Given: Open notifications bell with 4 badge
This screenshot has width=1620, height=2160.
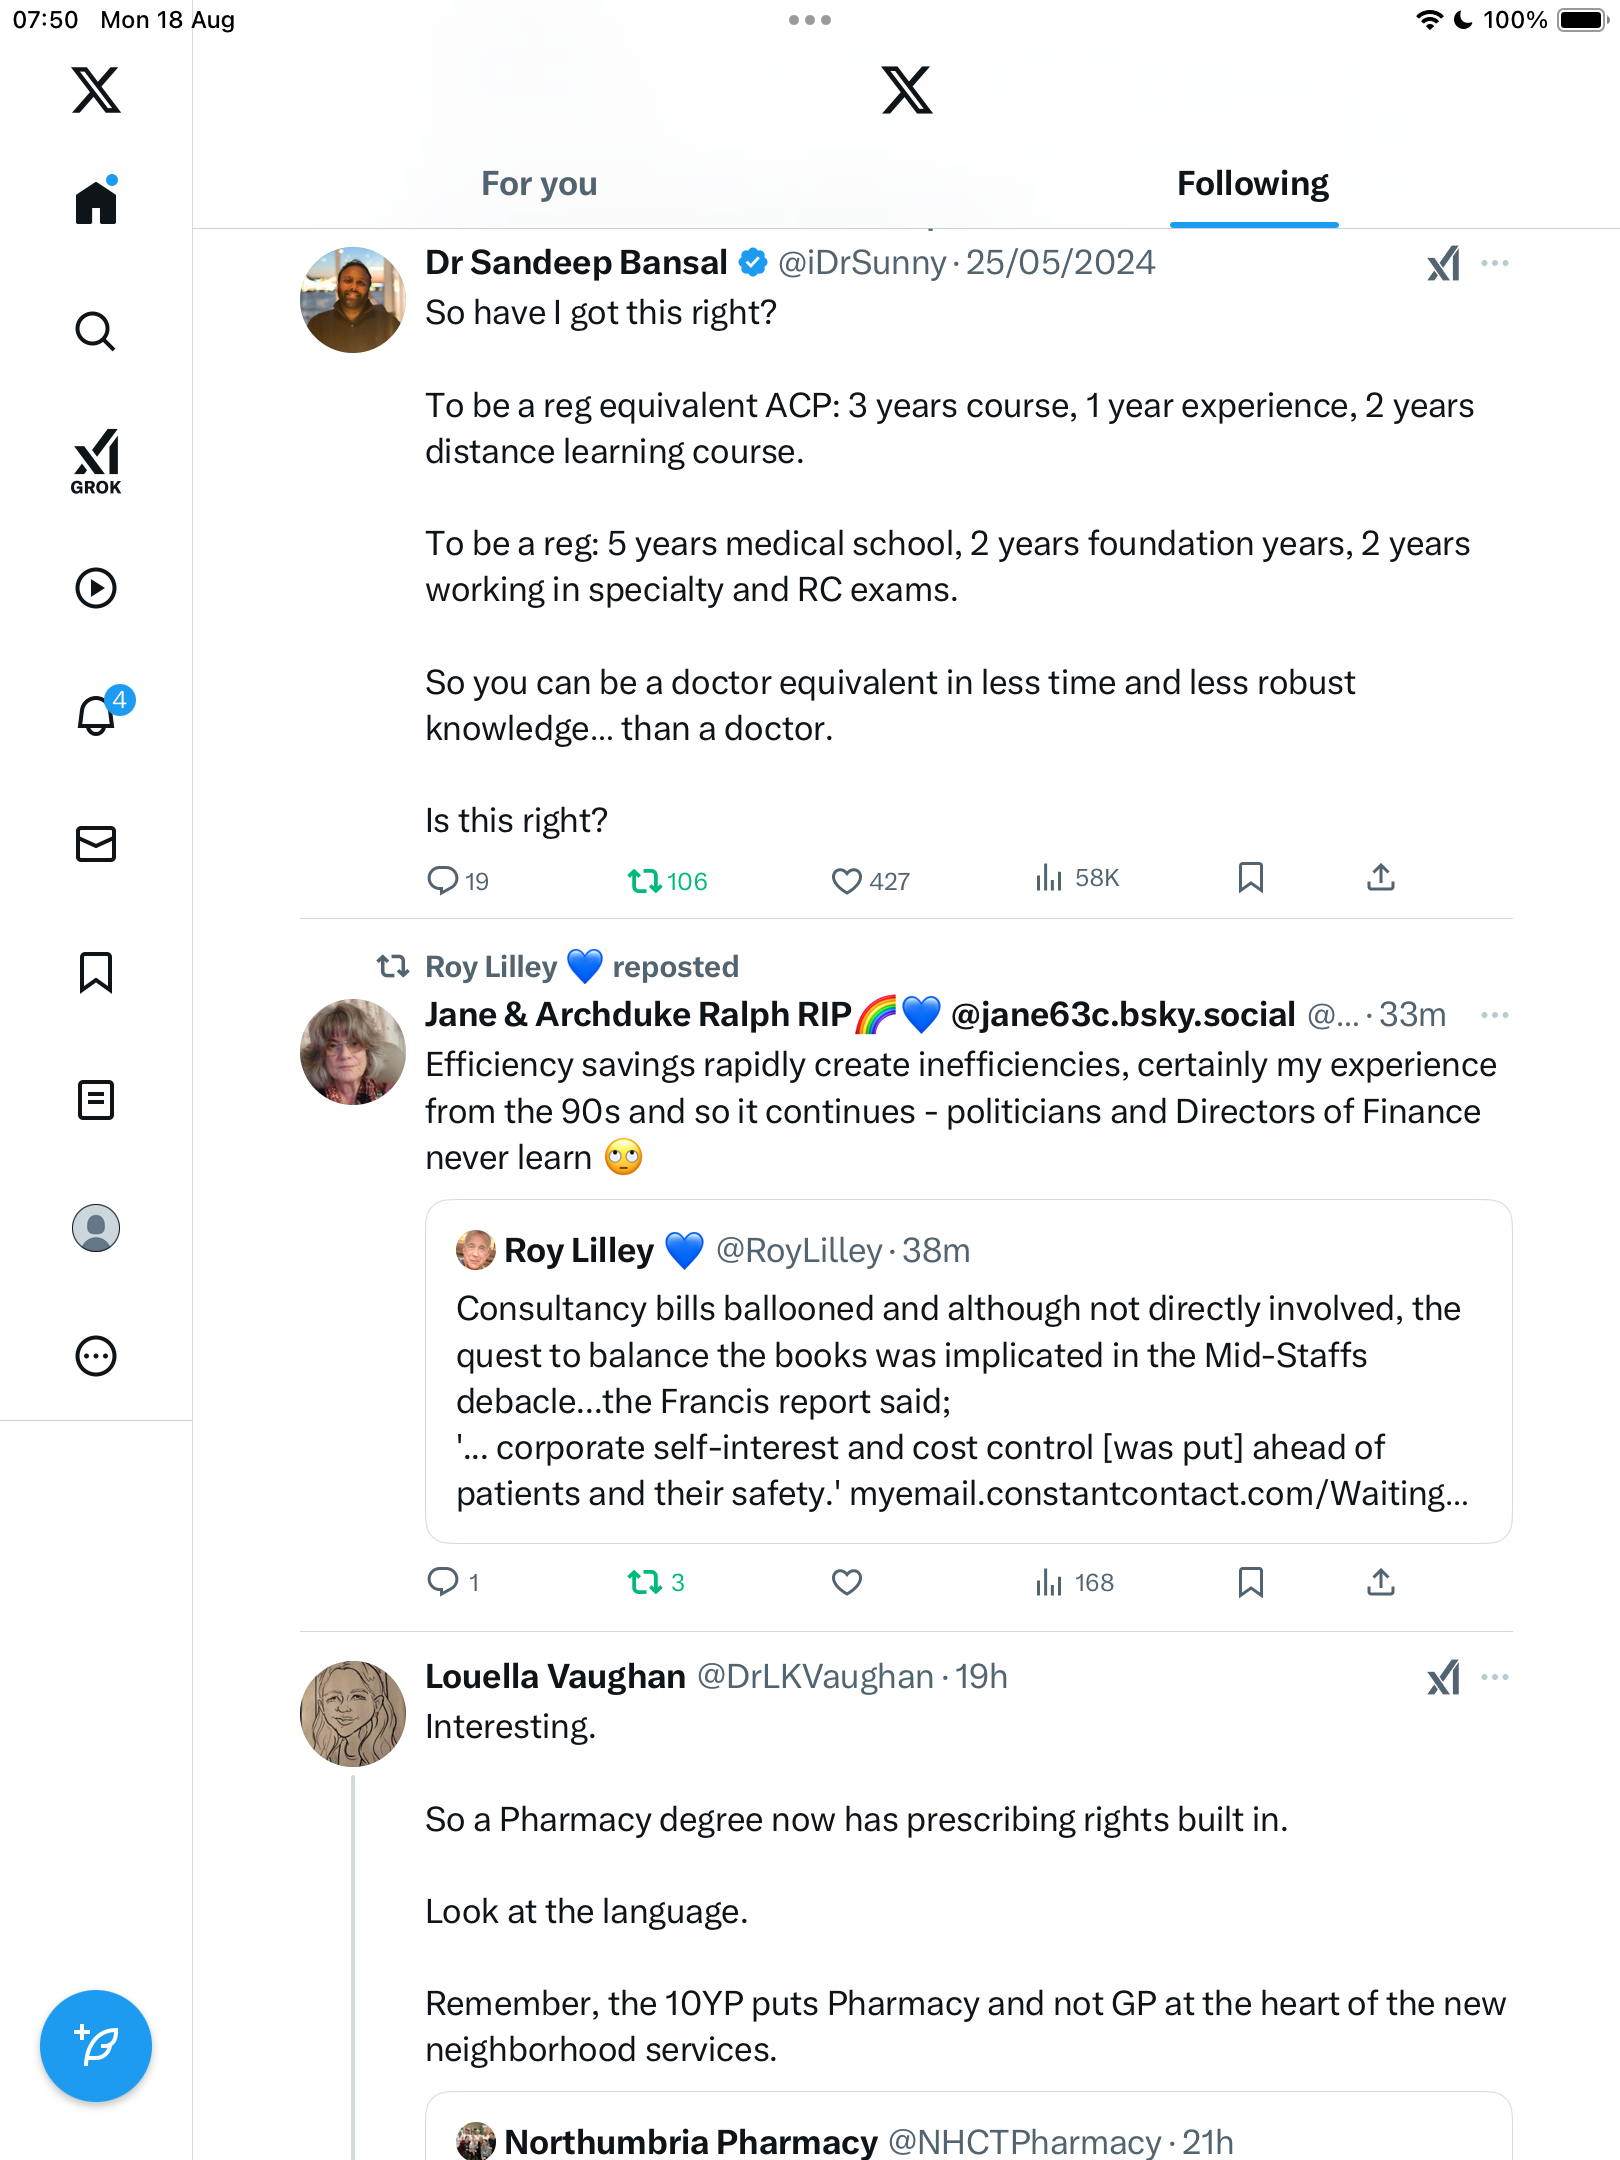Looking at the screenshot, I should click(x=97, y=715).
